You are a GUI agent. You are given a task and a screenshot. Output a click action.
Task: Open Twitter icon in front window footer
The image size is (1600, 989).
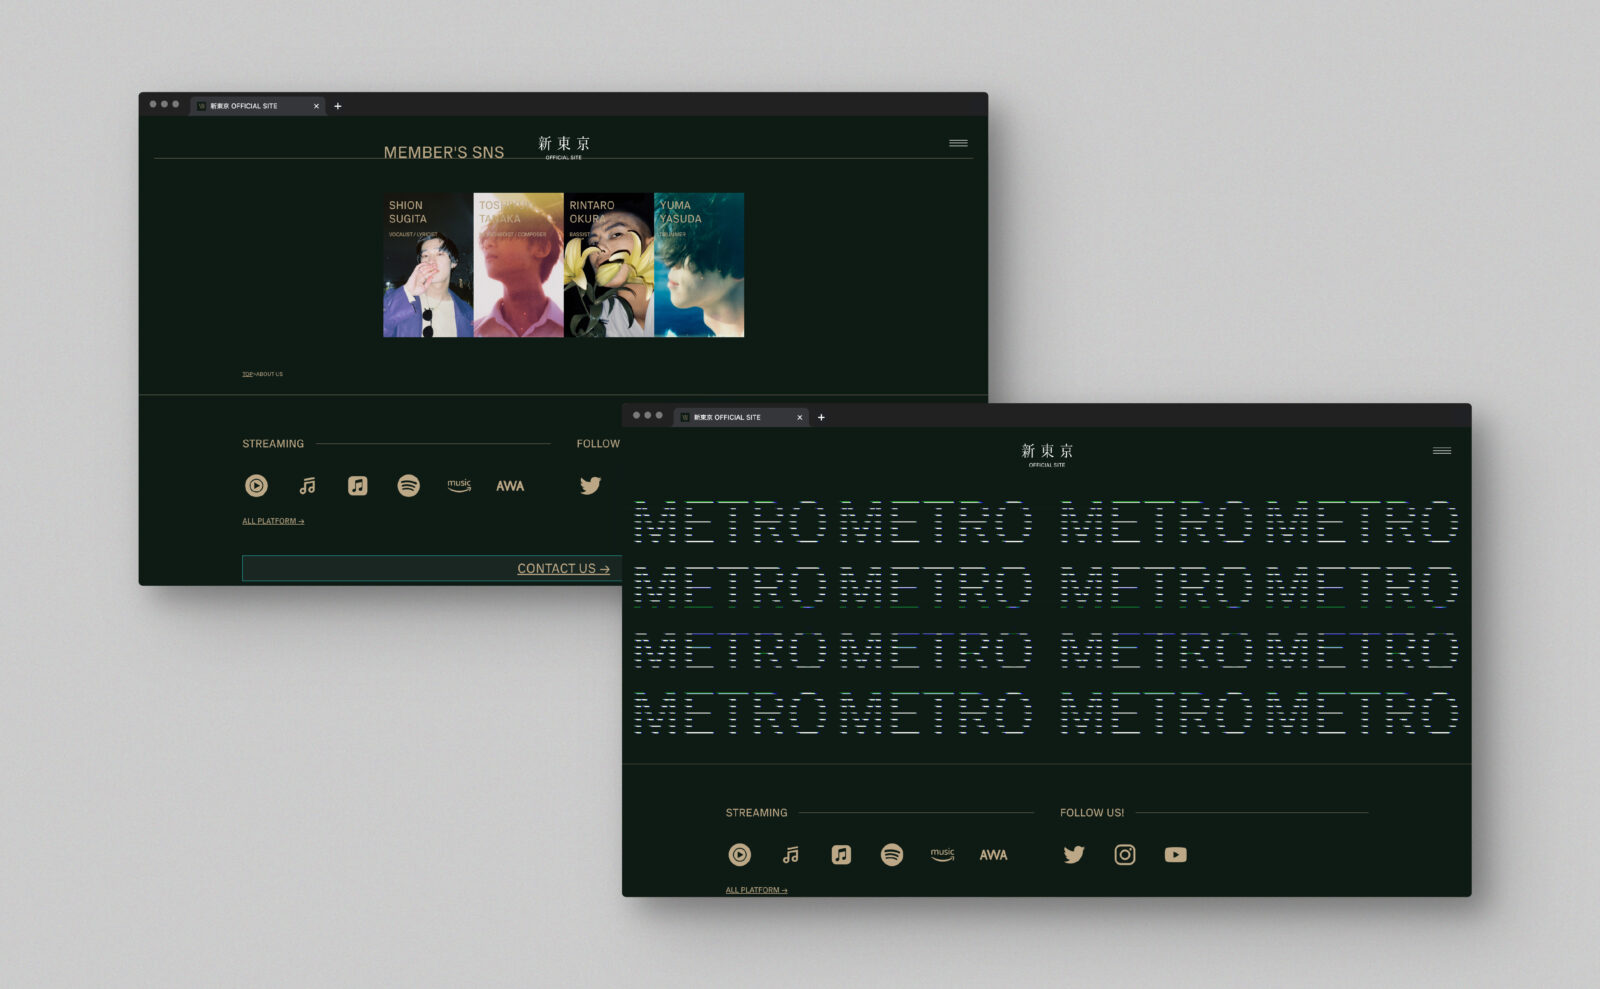tap(1074, 855)
